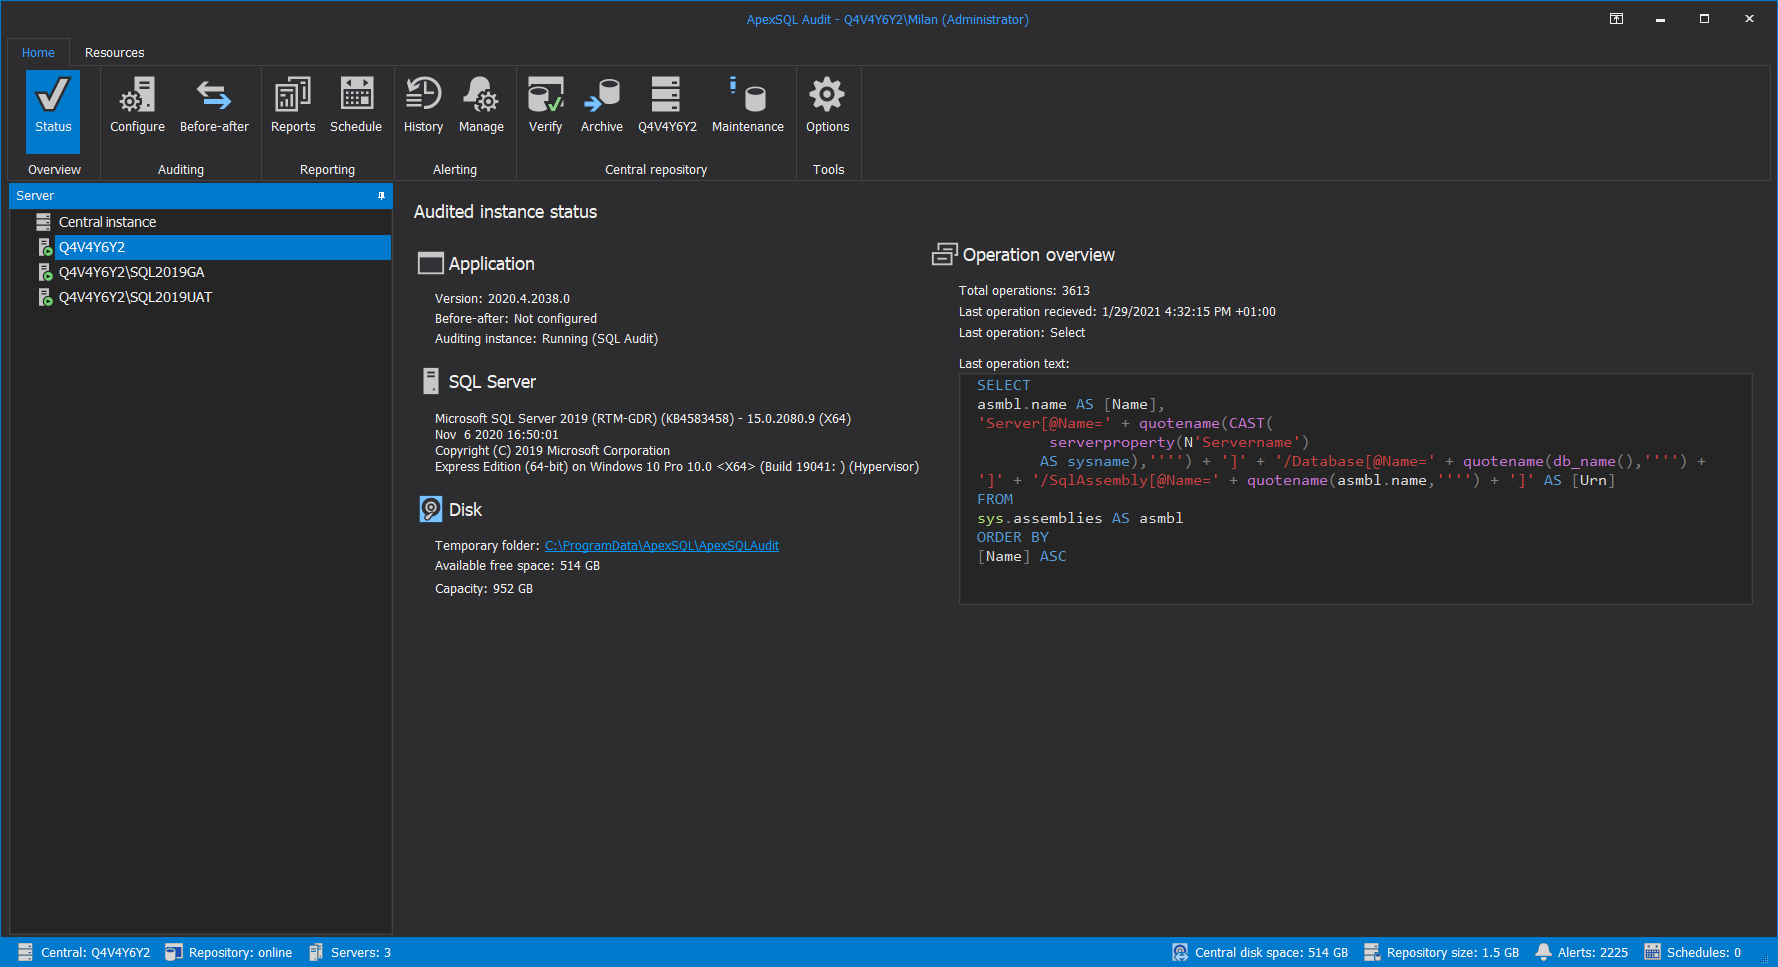Archive the central repository
Viewport: 1778px width, 967px height.
[x=601, y=105]
